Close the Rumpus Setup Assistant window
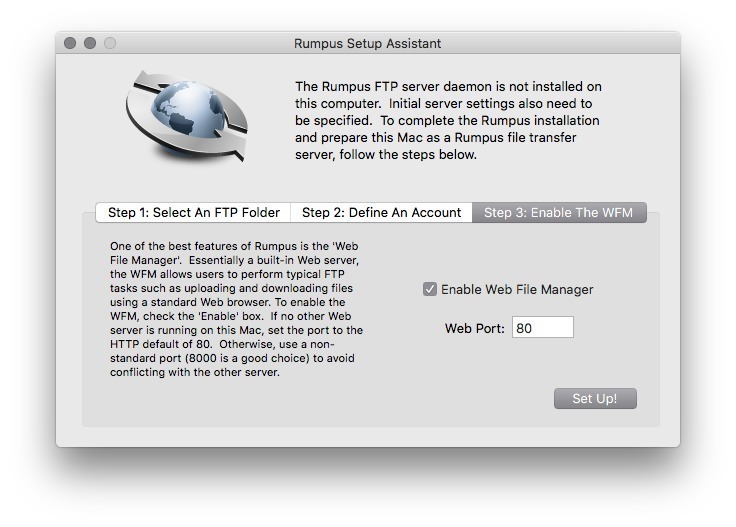Screen dimensions: 736x527 click(x=70, y=43)
